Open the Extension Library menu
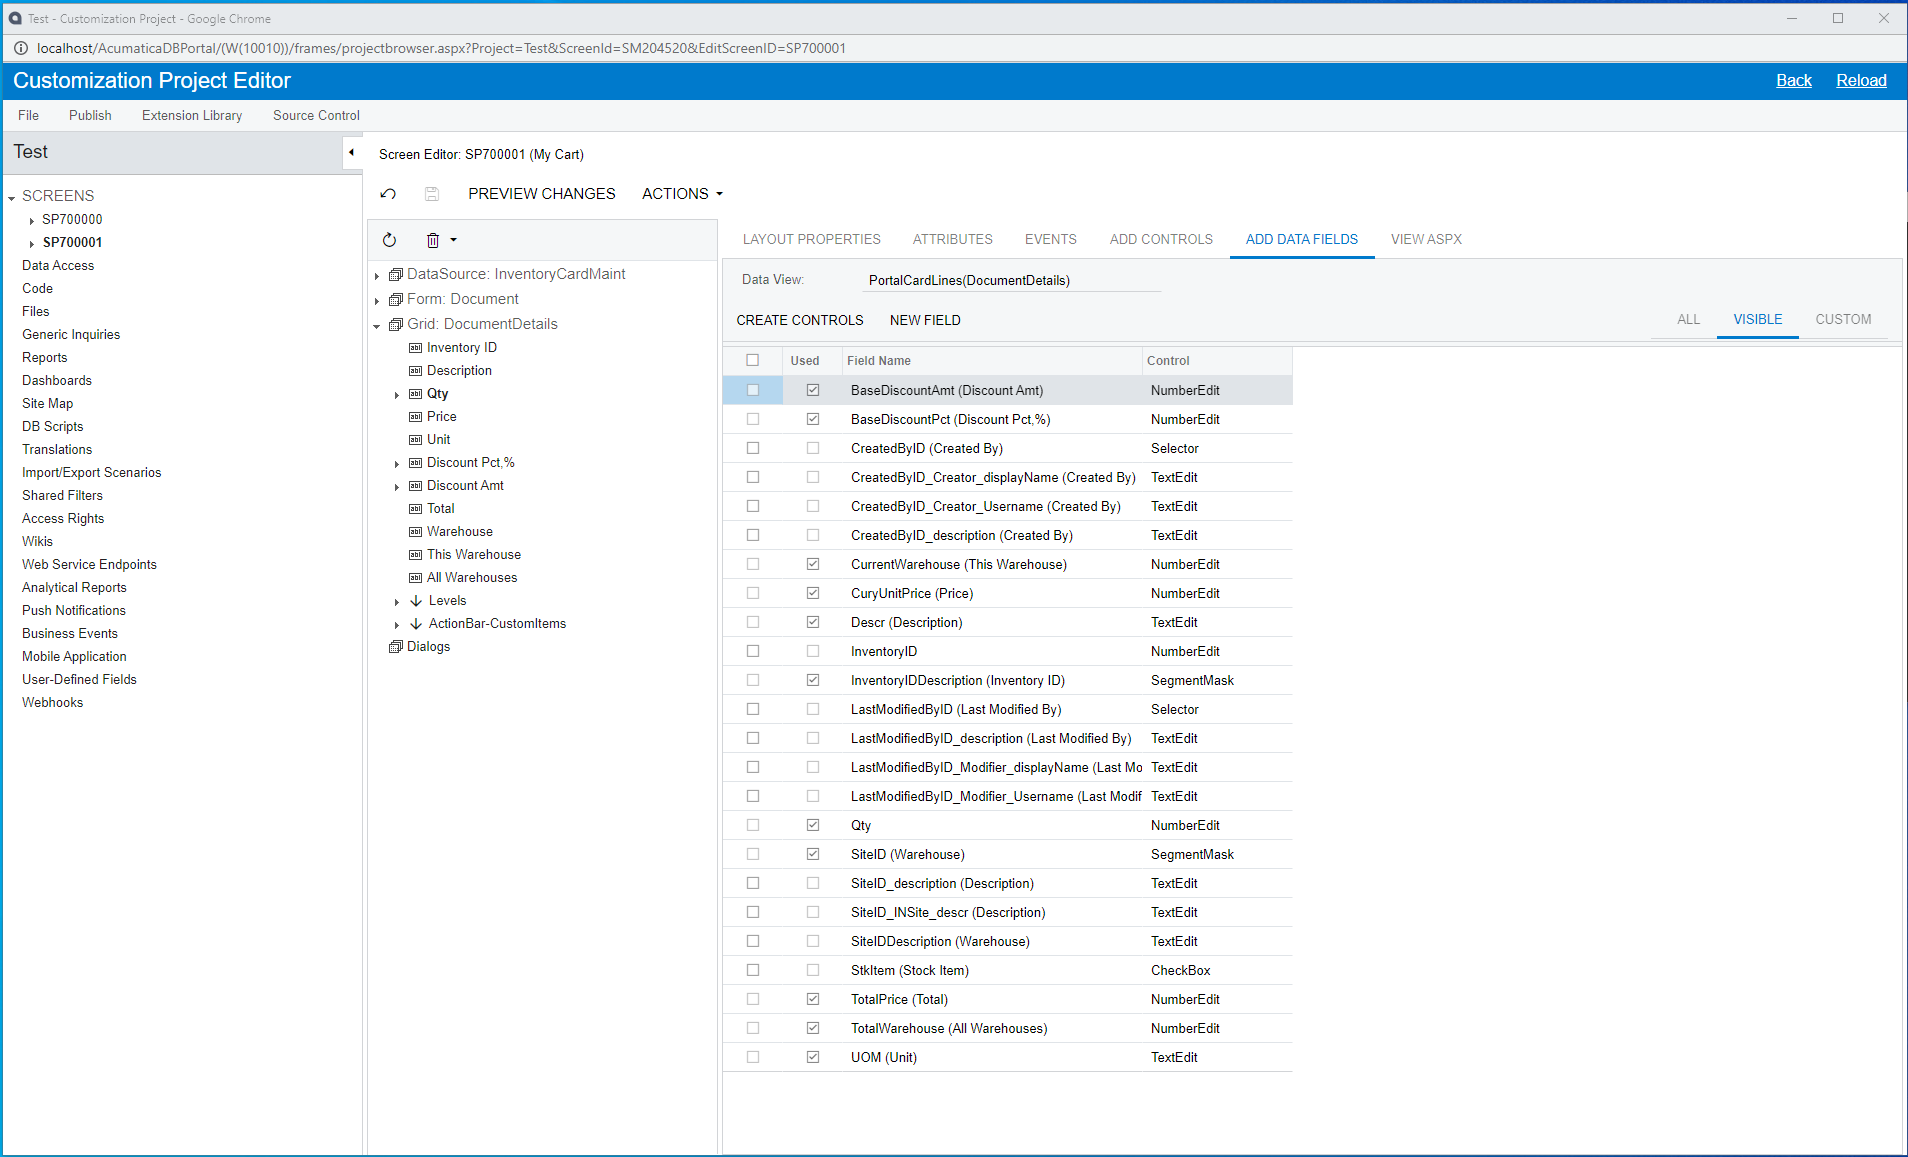The width and height of the screenshot is (1908, 1157). (192, 115)
